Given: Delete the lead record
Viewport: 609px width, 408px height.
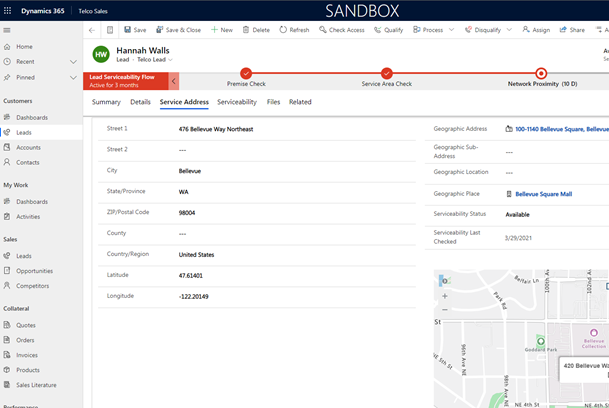Looking at the screenshot, I should [255, 30].
